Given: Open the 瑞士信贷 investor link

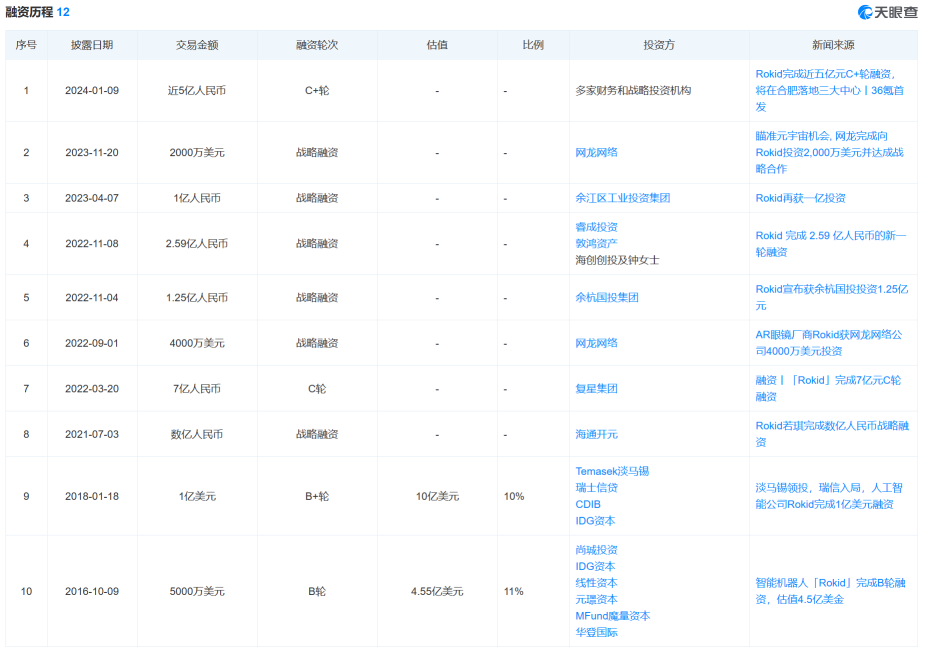Looking at the screenshot, I should coord(596,488).
